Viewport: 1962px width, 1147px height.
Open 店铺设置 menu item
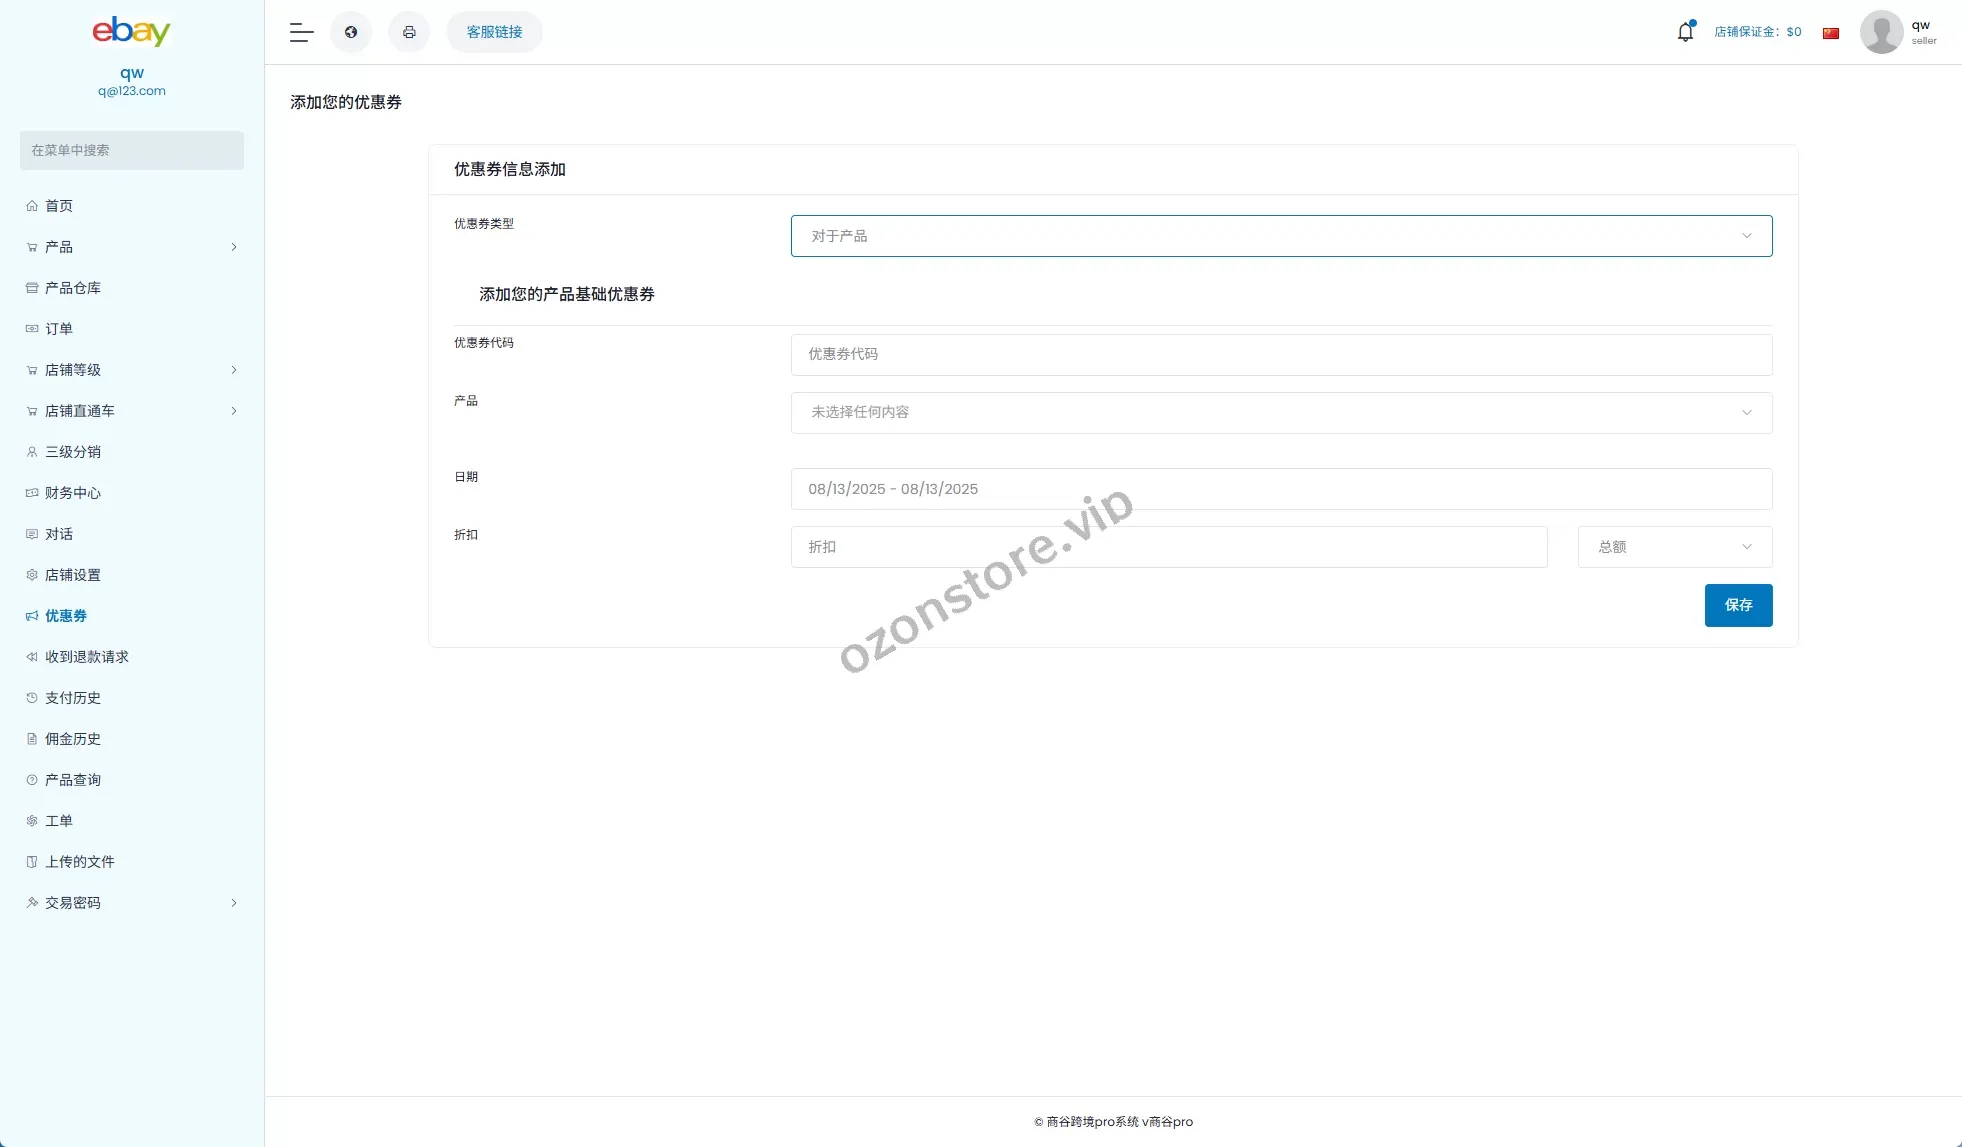point(73,575)
